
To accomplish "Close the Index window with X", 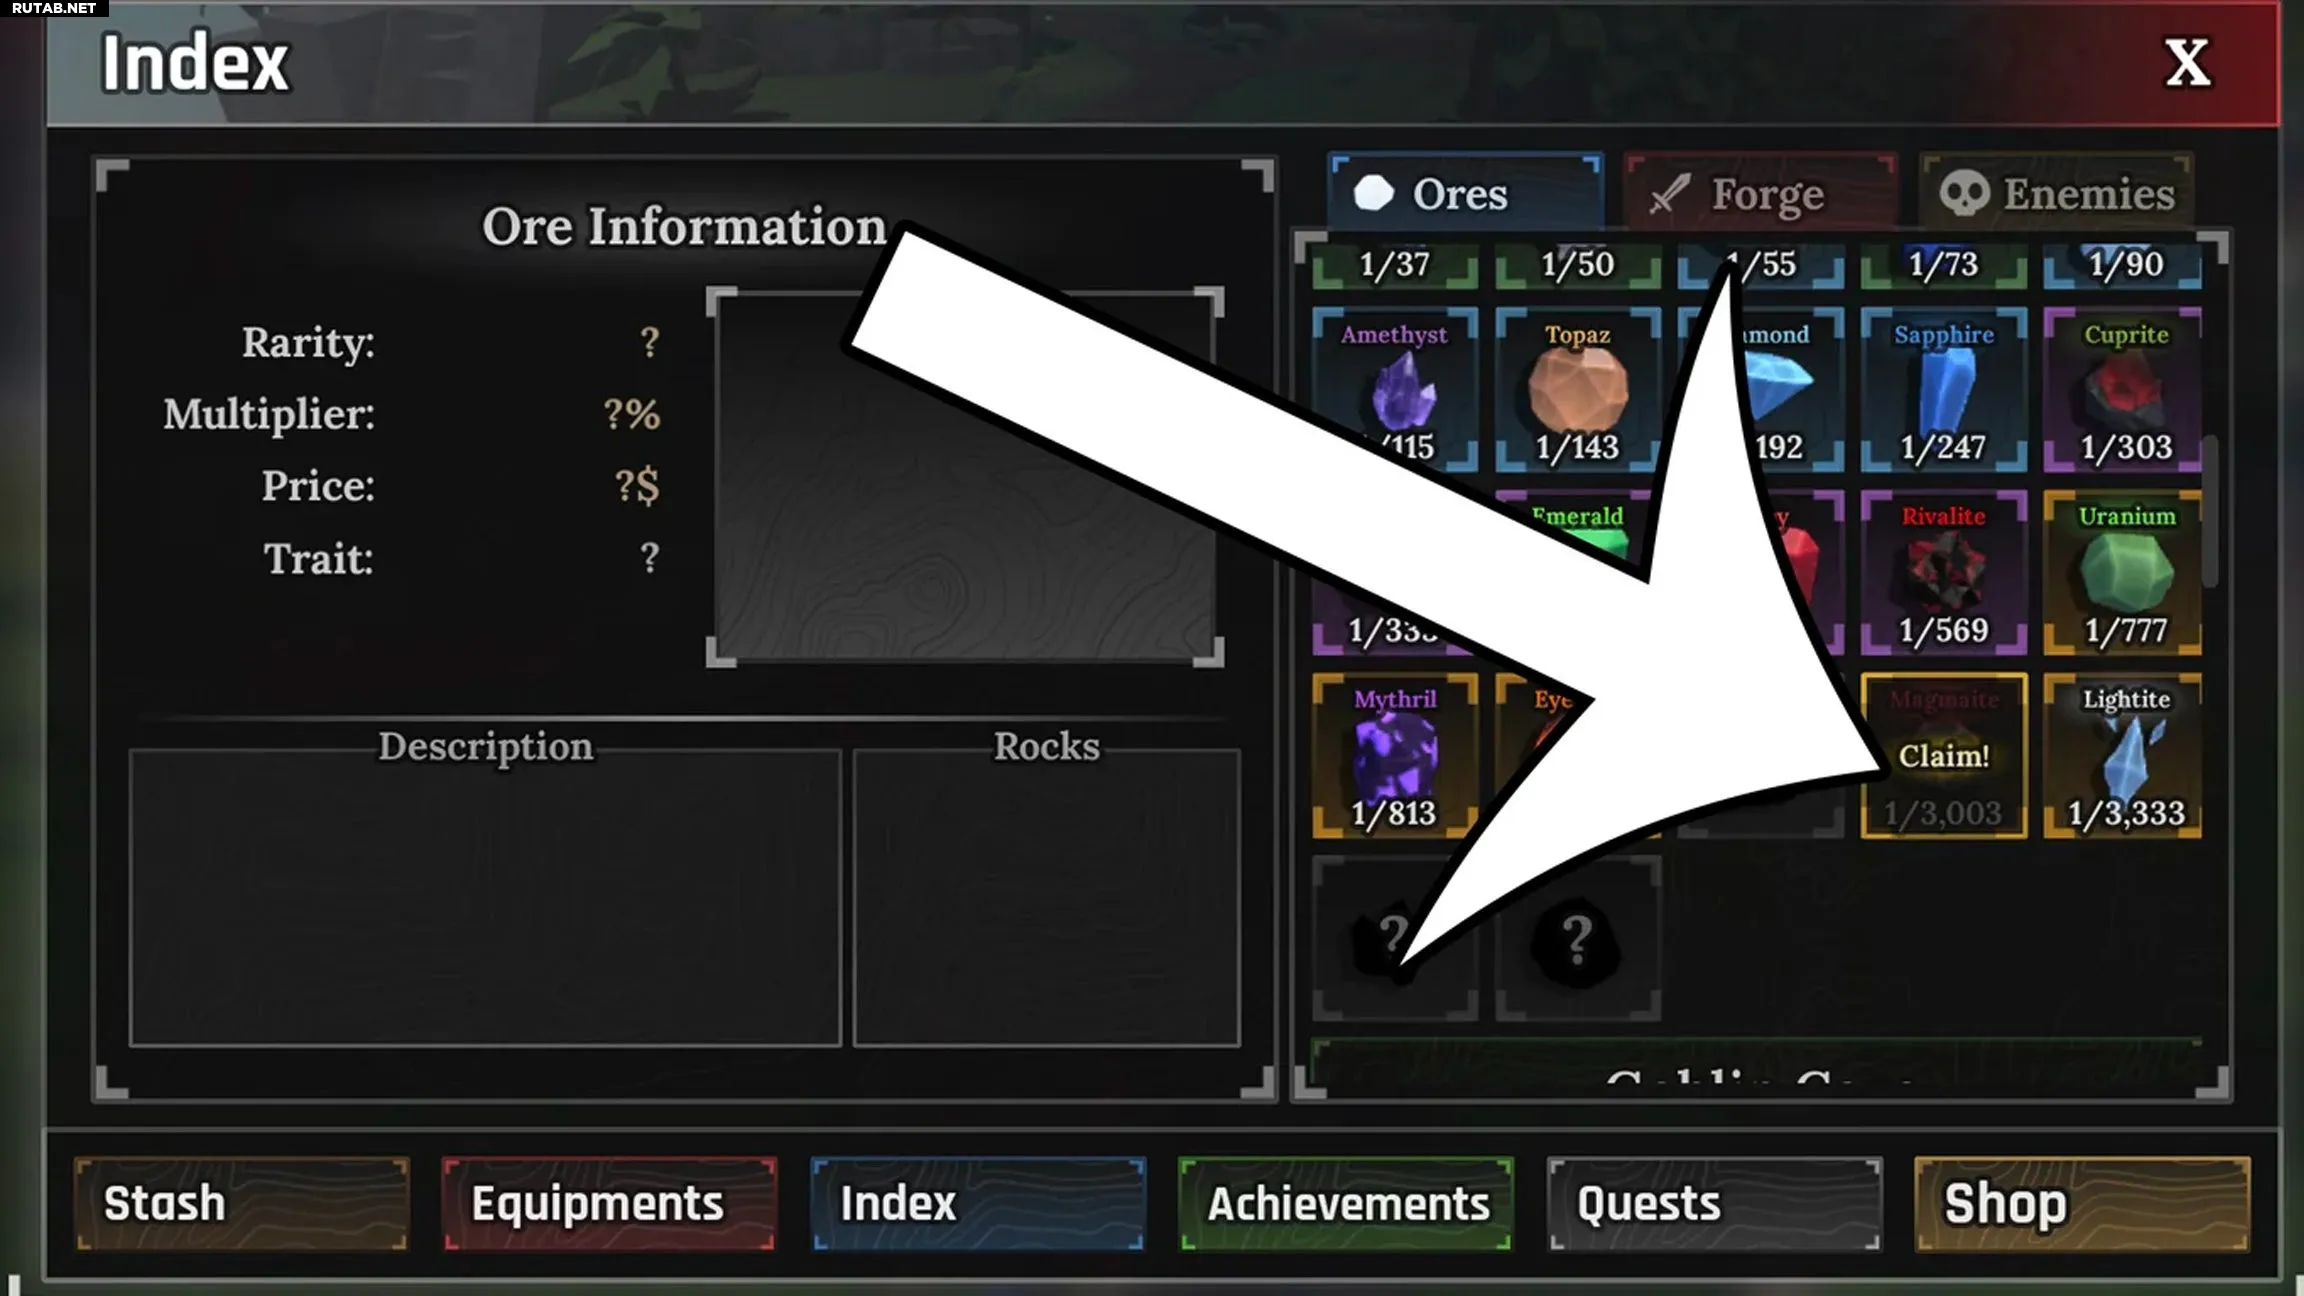I will [2187, 63].
